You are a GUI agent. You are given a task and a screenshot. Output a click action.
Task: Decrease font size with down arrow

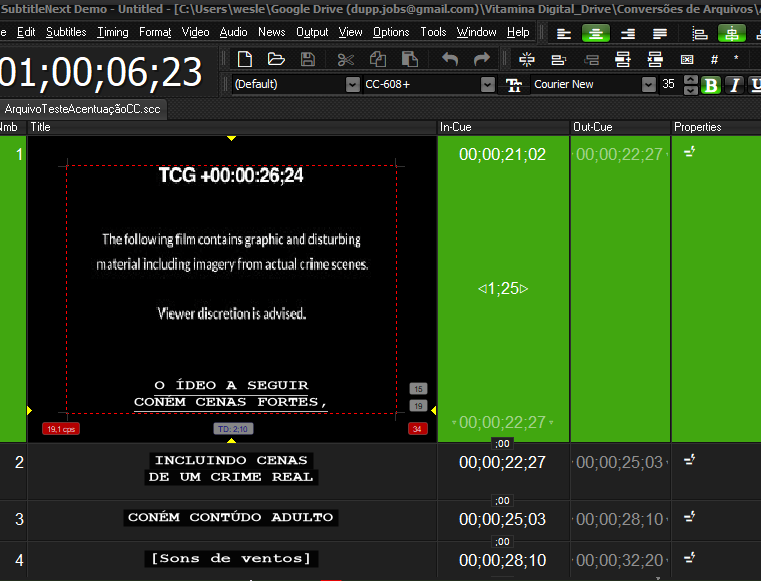[691, 90]
